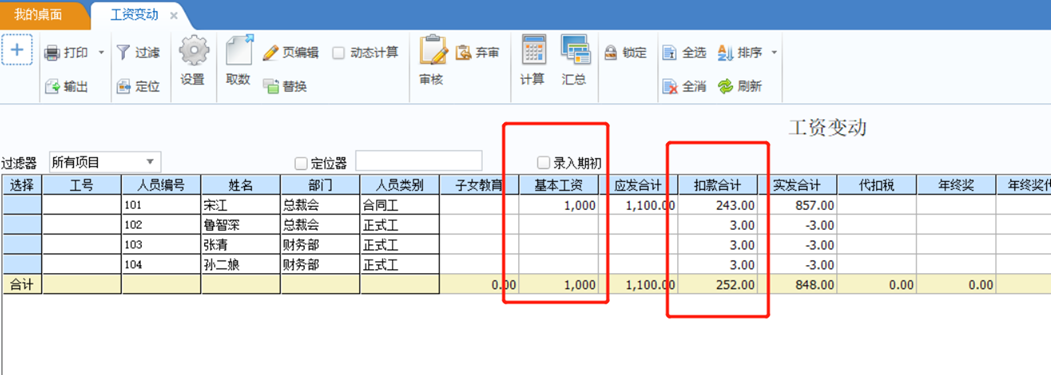The image size is (1051, 375).
Task: Click the 姓名 column header
Action: [x=241, y=185]
